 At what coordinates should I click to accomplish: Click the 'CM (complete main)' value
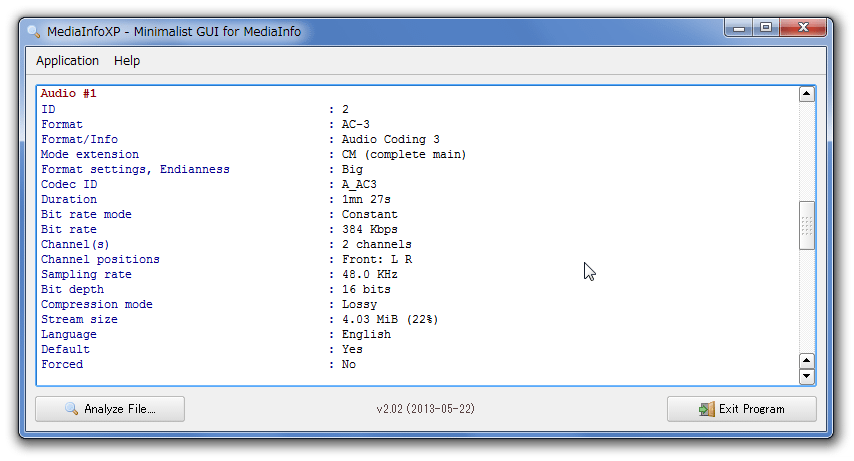pos(404,154)
